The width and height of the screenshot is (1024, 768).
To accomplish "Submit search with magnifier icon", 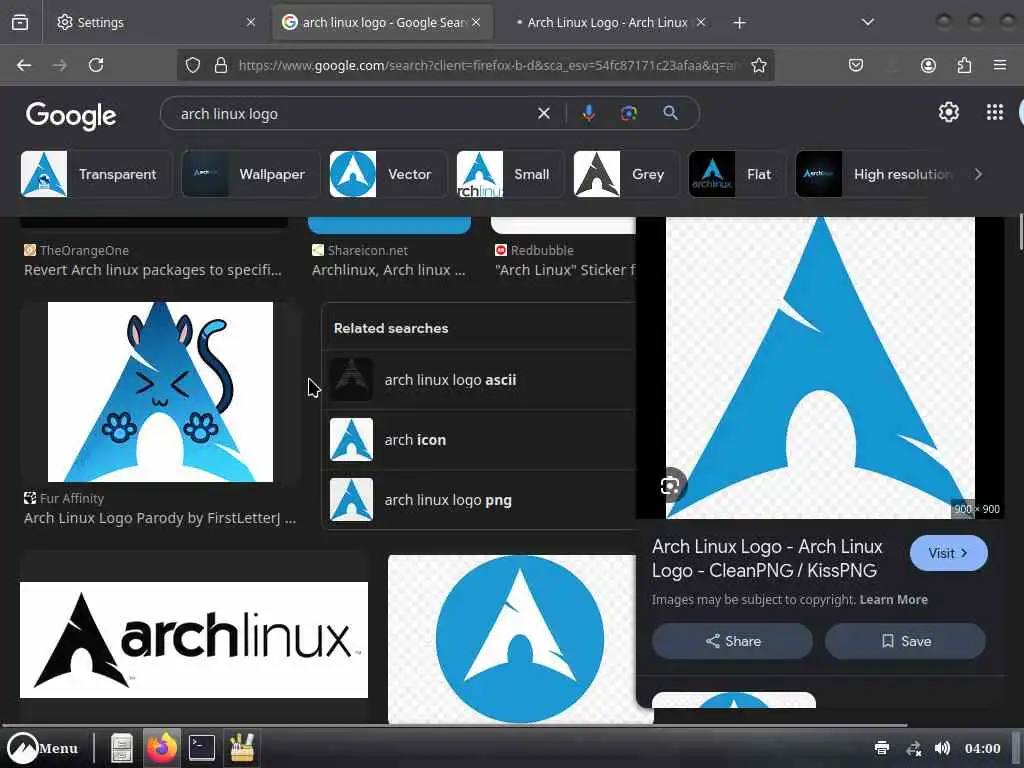I will [671, 113].
